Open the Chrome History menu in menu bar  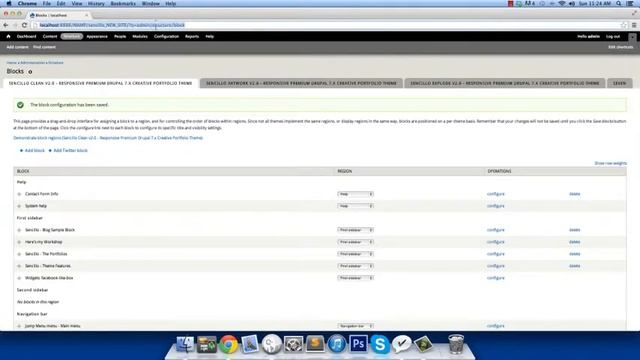coord(96,4)
